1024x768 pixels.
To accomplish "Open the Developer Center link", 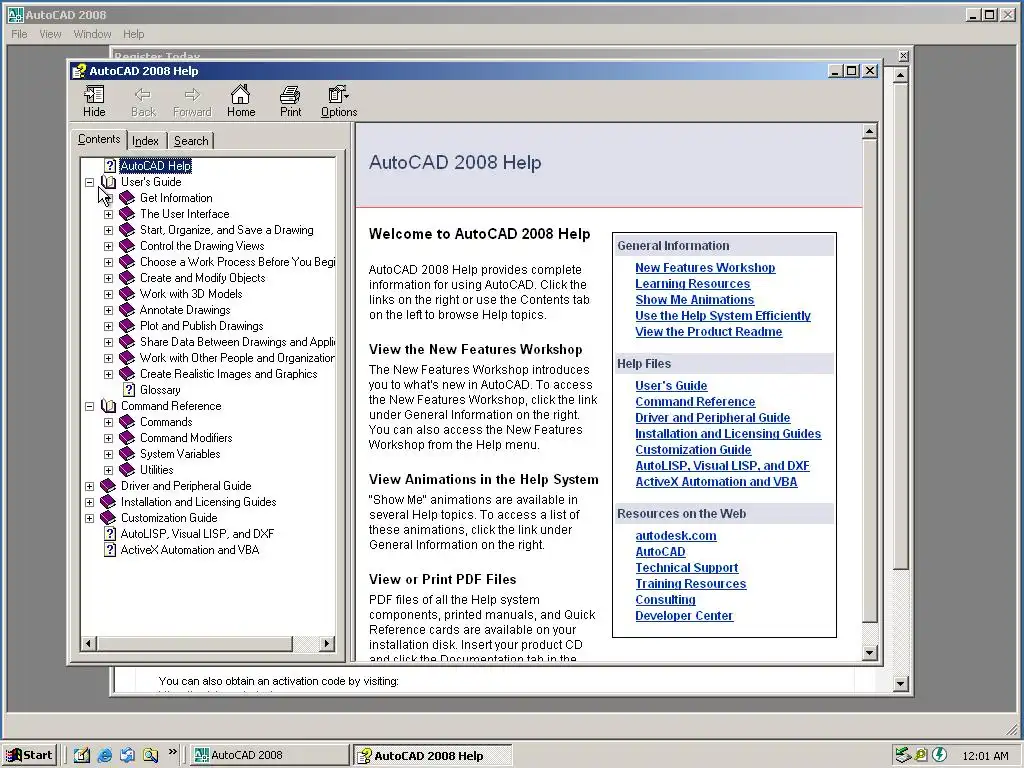I will pyautogui.click(x=684, y=616).
